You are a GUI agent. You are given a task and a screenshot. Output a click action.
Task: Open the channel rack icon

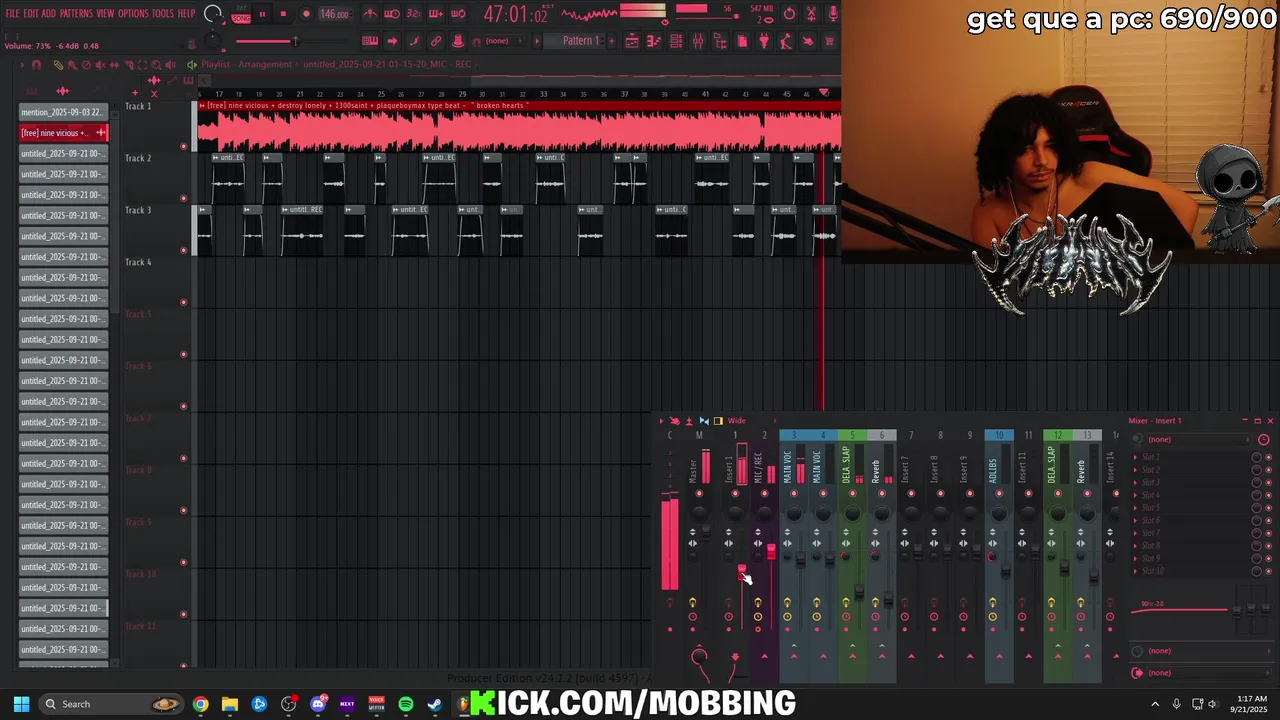click(x=676, y=41)
